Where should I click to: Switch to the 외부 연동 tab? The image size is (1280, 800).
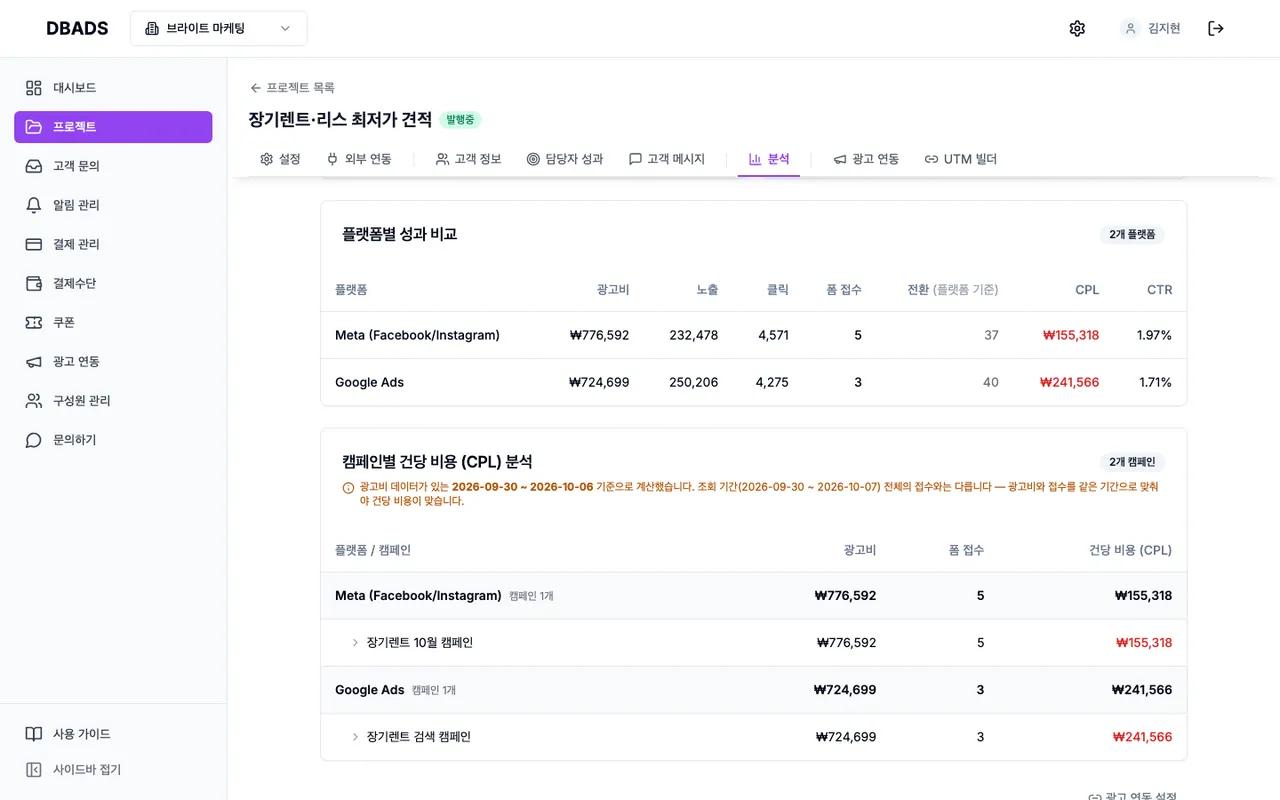click(359, 159)
